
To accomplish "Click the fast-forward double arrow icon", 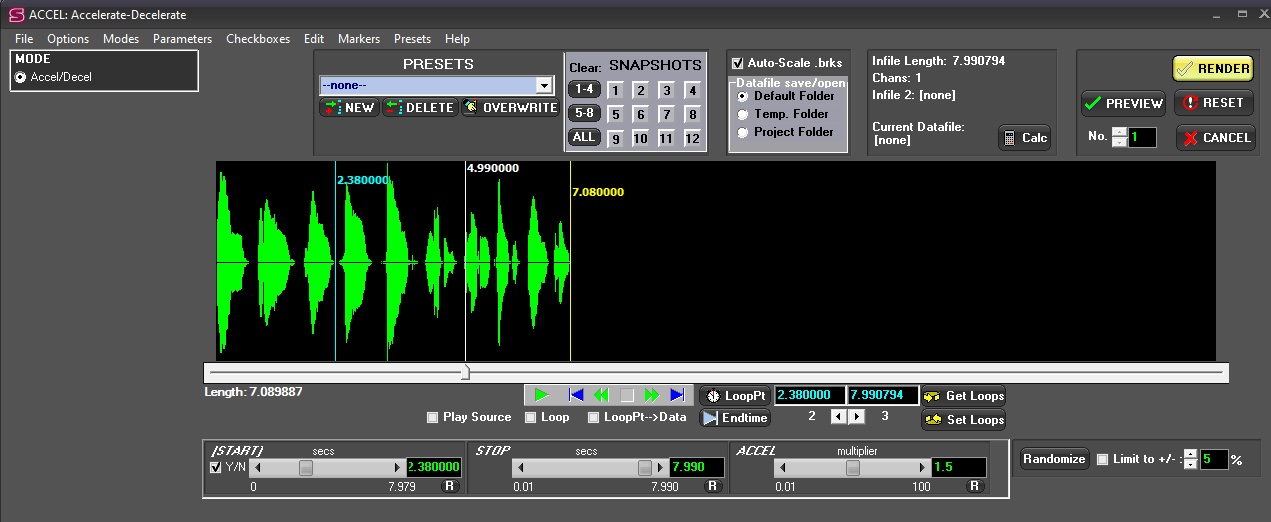I will click(652, 395).
